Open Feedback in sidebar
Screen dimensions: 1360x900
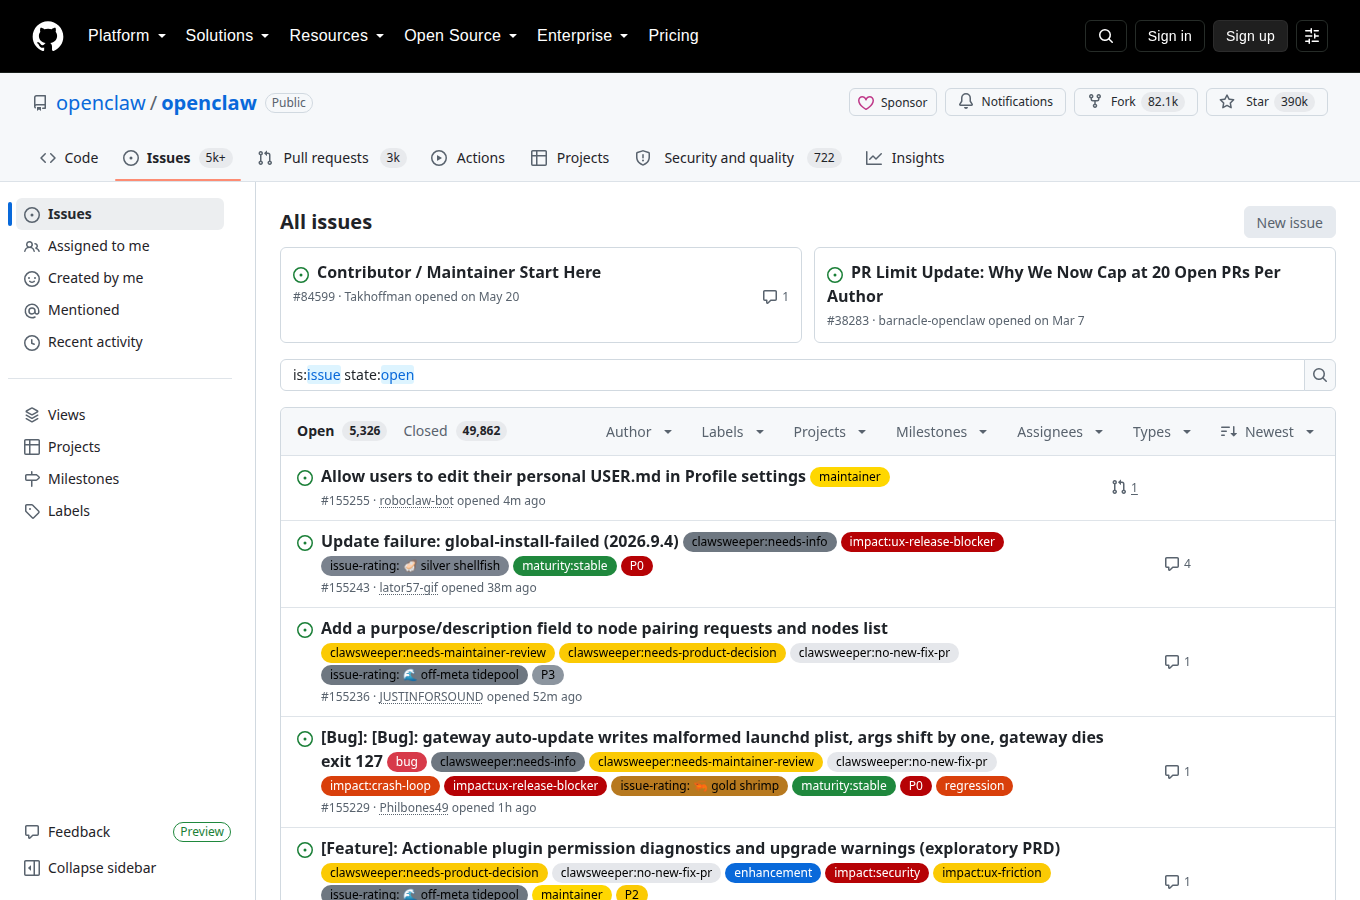pos(67,832)
